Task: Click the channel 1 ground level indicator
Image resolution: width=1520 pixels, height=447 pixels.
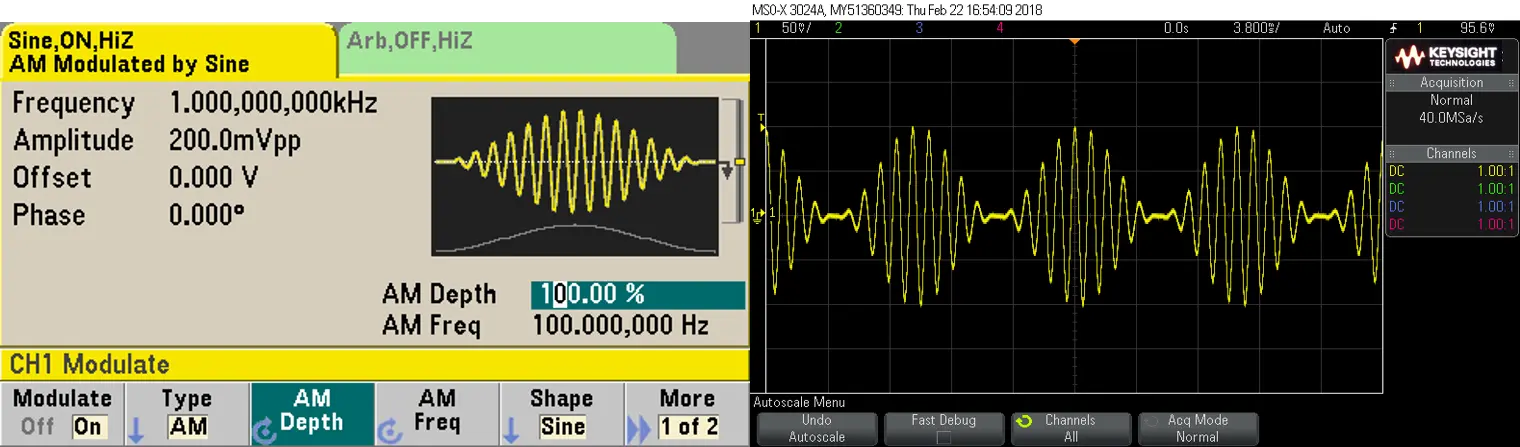Action: 758,214
